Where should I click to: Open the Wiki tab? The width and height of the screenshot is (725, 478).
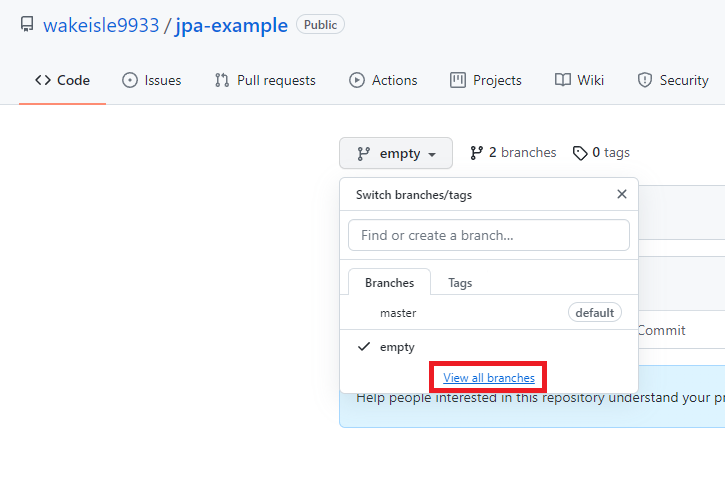click(579, 80)
